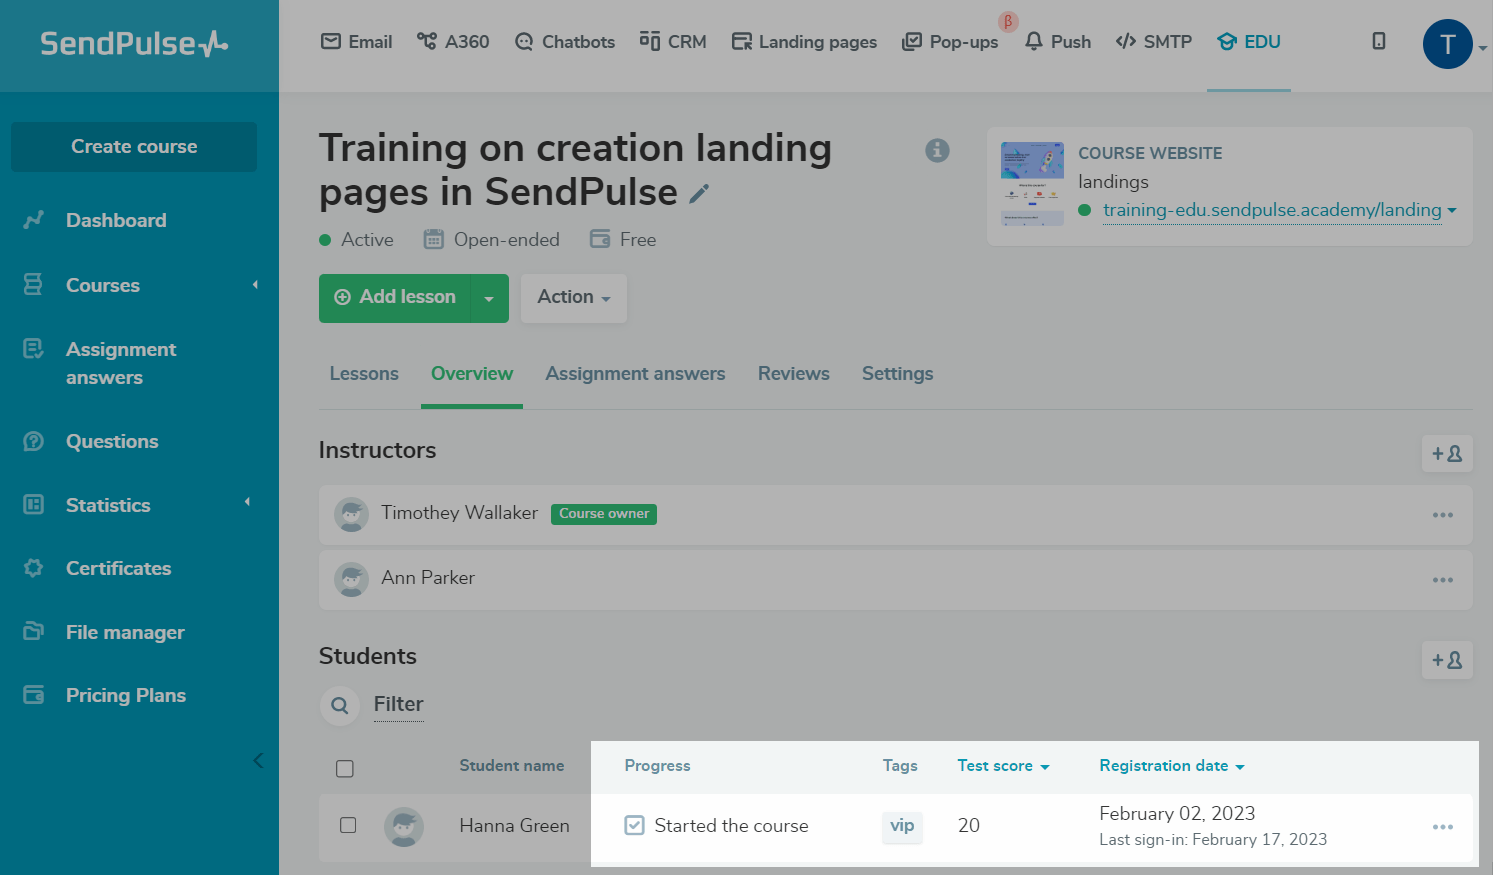
Task: Open the training-edu.sendpulse.academy/landing link
Action: [1271, 210]
